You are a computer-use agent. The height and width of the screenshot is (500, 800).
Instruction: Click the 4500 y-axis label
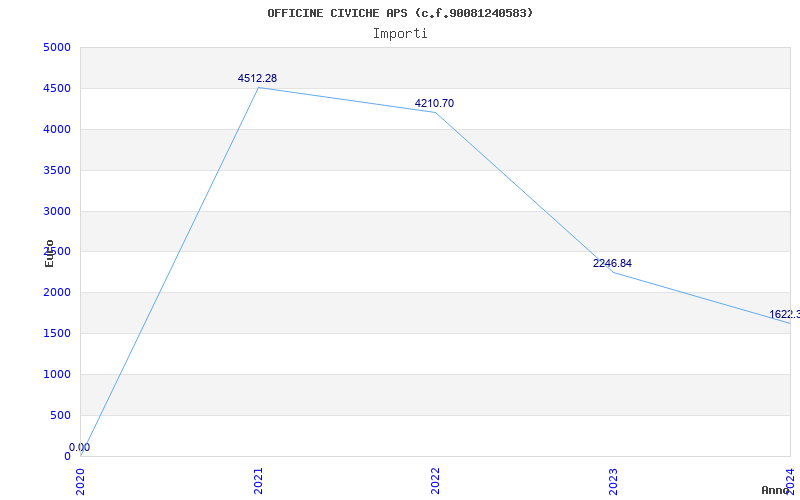[57, 89]
